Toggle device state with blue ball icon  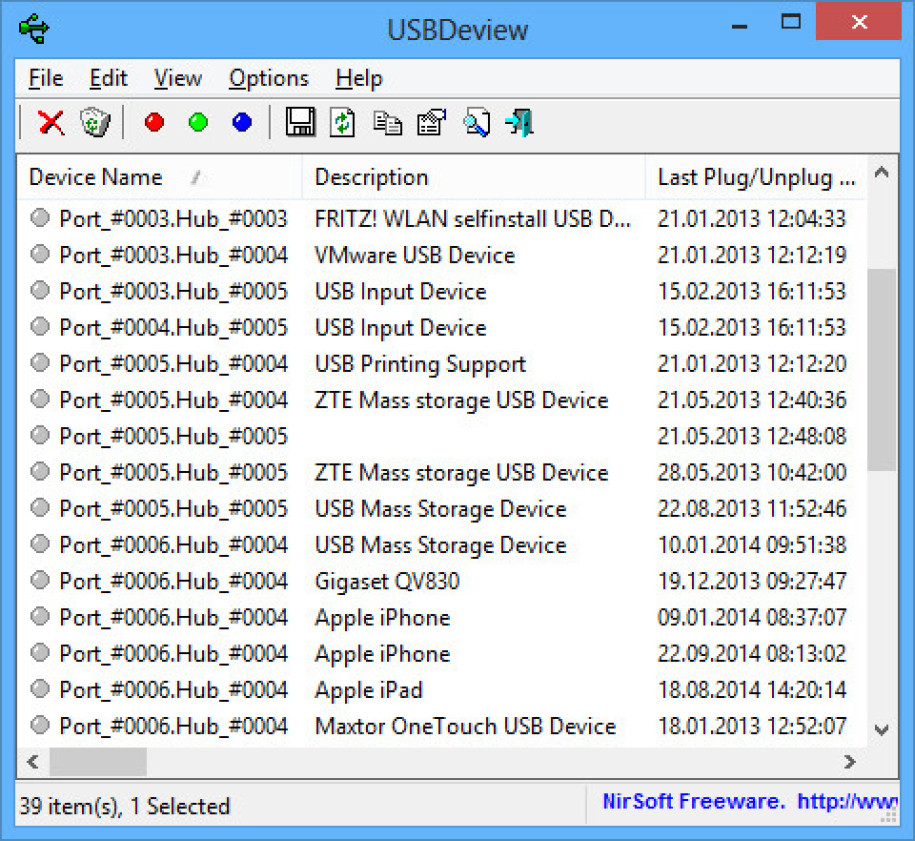pos(241,121)
